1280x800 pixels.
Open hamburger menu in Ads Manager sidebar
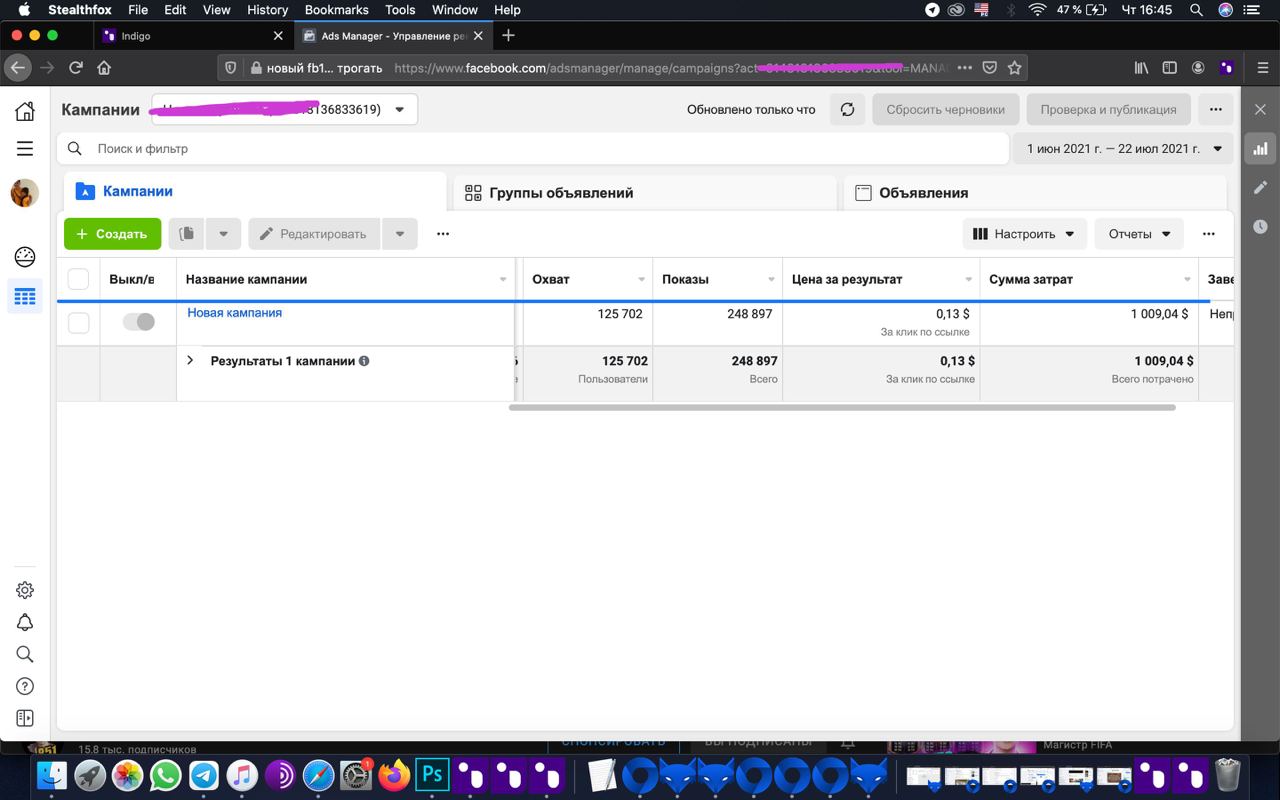25,148
